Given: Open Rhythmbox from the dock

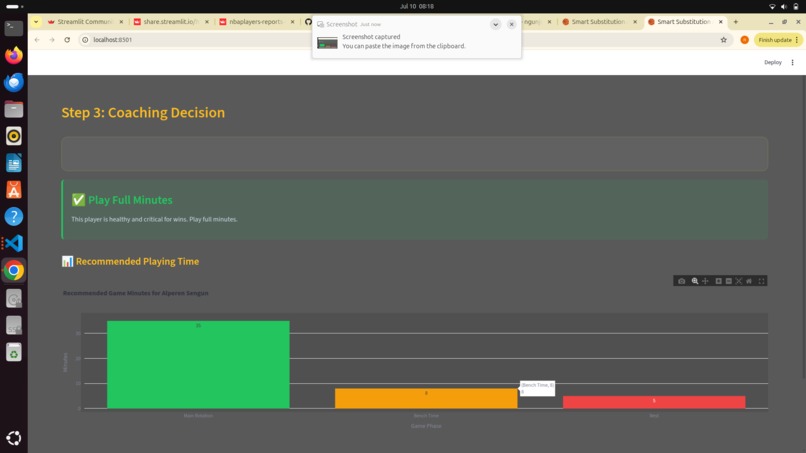Looking at the screenshot, I should pyautogui.click(x=14, y=136).
